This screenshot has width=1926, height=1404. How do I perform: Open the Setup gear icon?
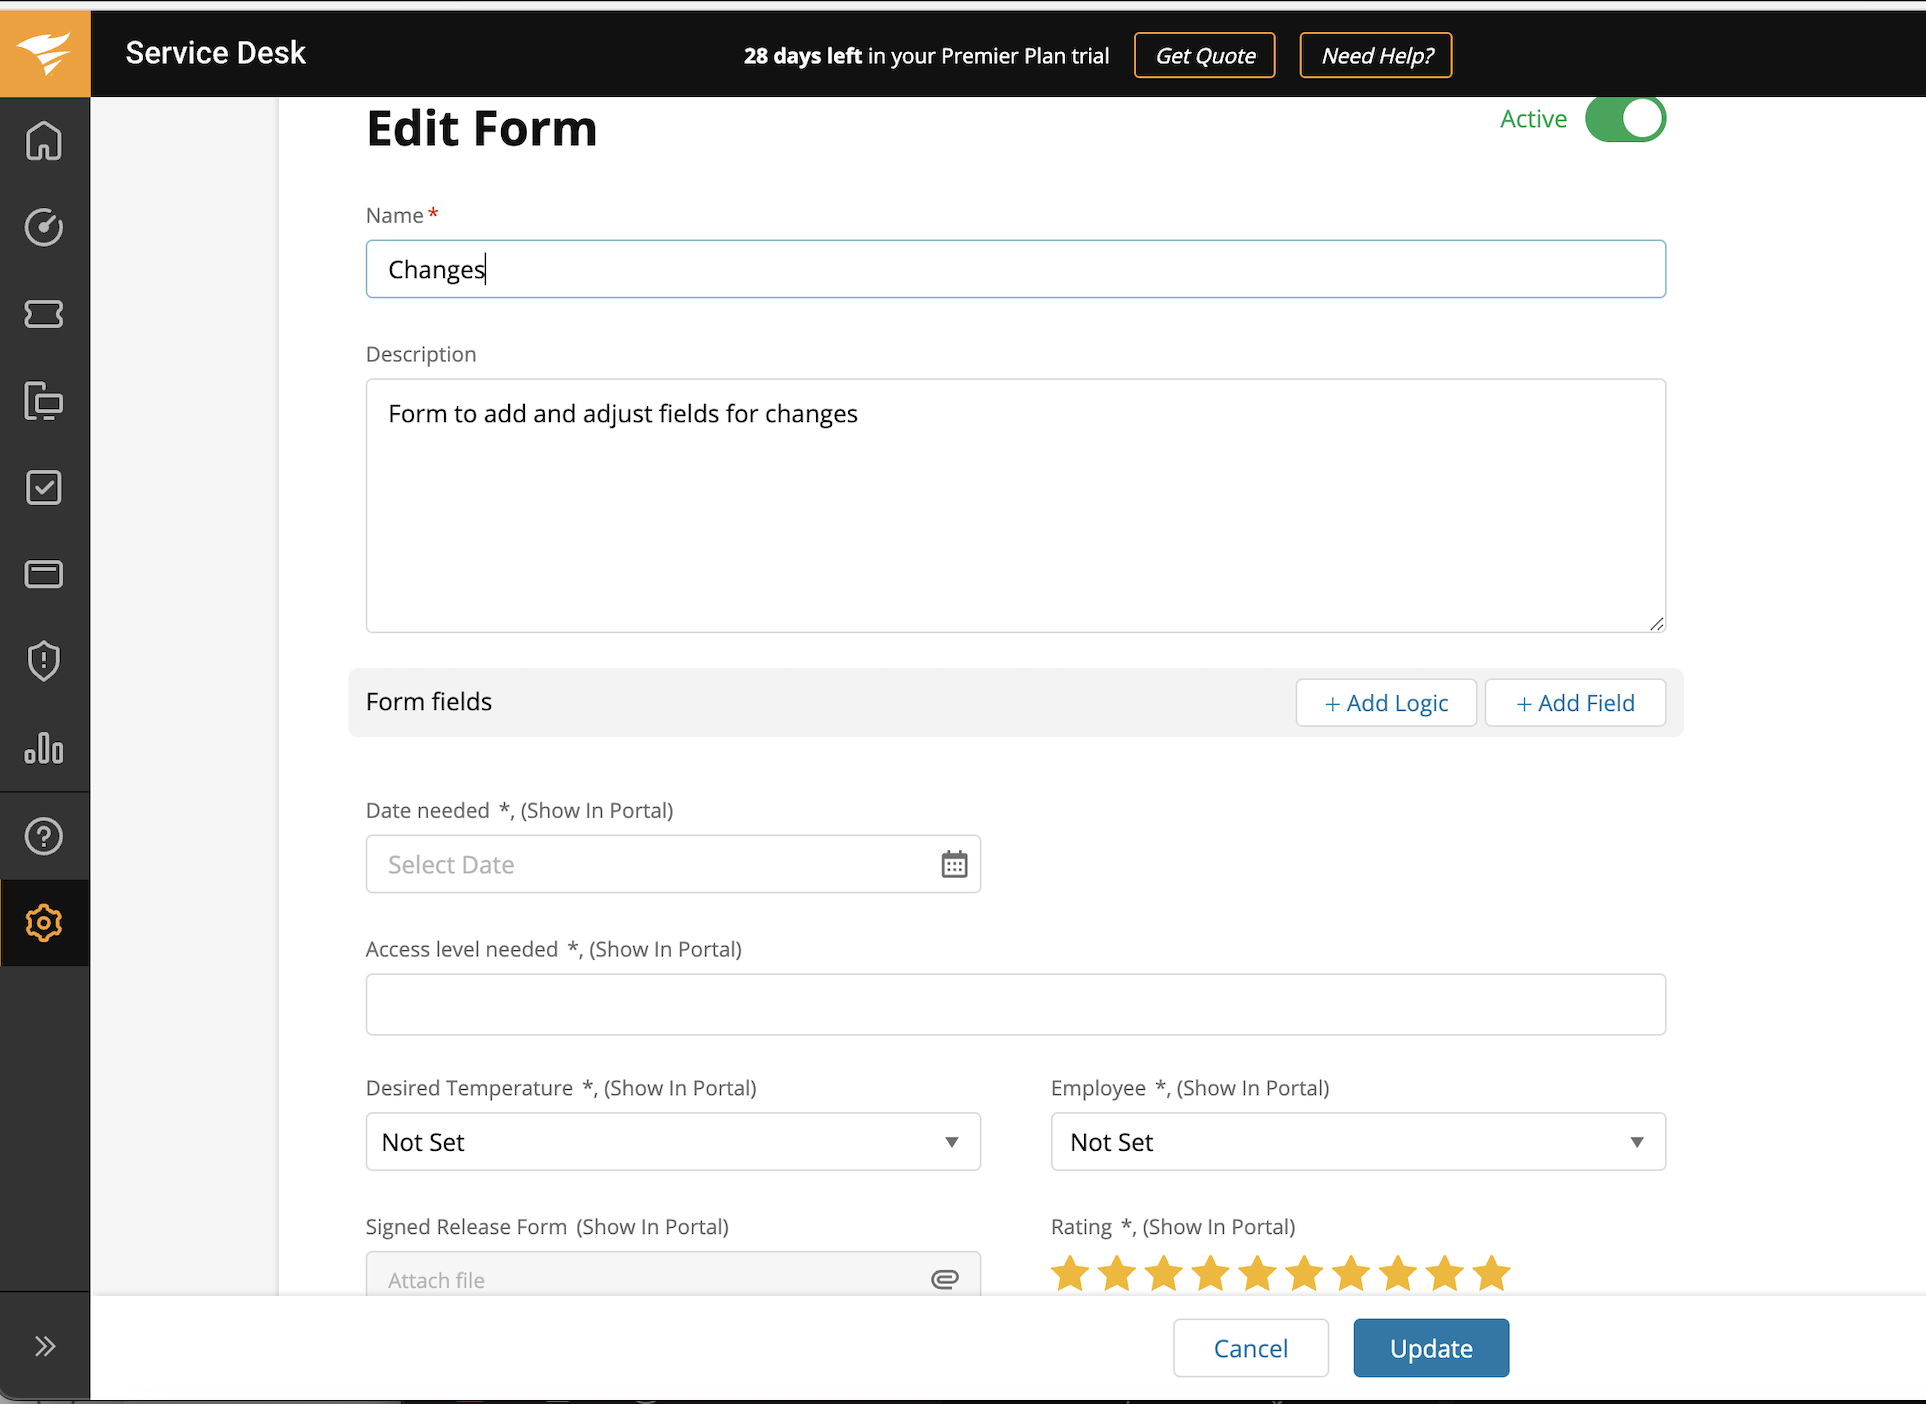pyautogui.click(x=44, y=922)
